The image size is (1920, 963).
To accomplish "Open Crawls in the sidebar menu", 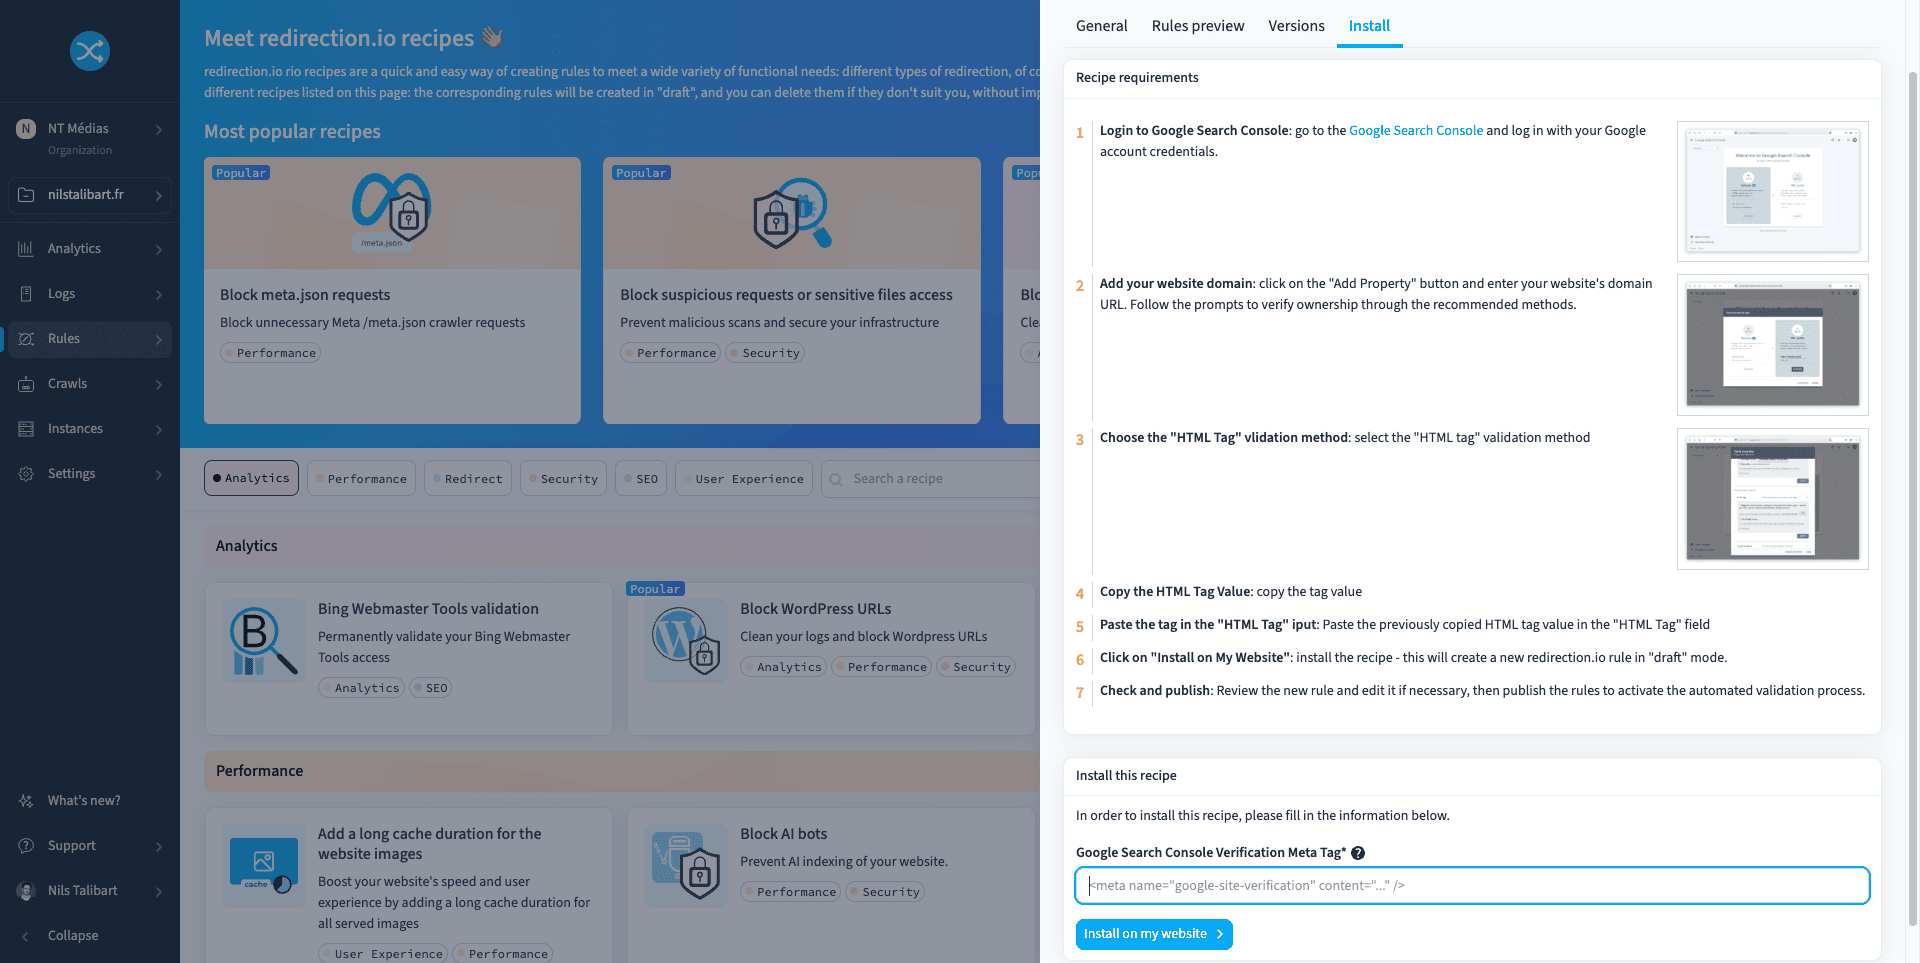I will [90, 384].
